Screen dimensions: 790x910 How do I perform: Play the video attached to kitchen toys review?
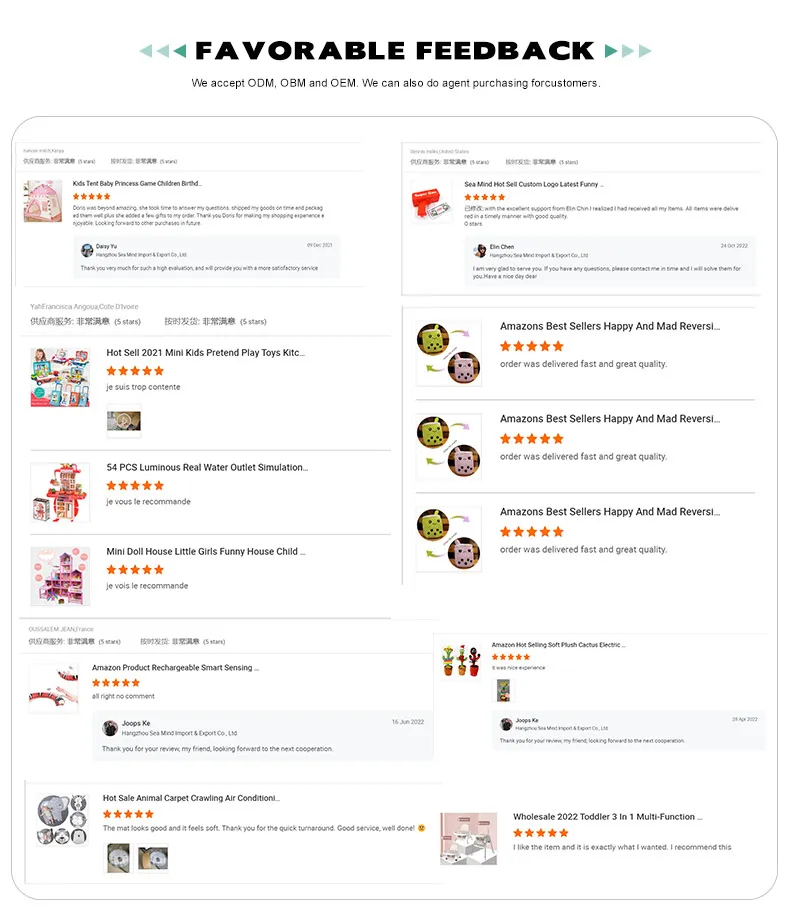point(124,421)
